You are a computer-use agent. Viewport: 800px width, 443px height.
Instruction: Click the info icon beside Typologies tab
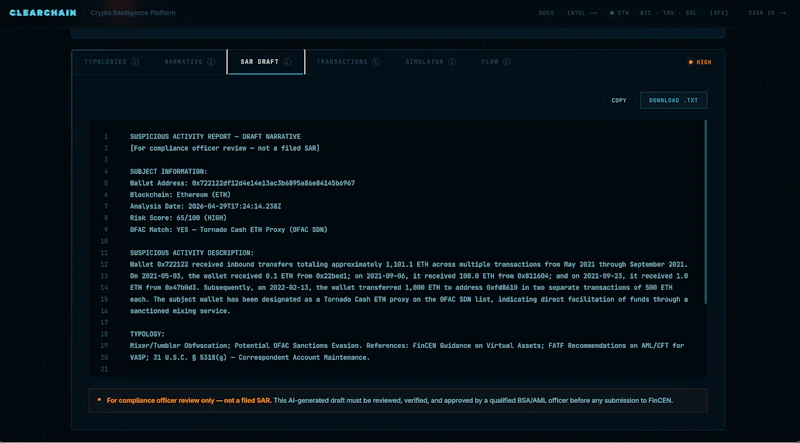[x=135, y=62]
